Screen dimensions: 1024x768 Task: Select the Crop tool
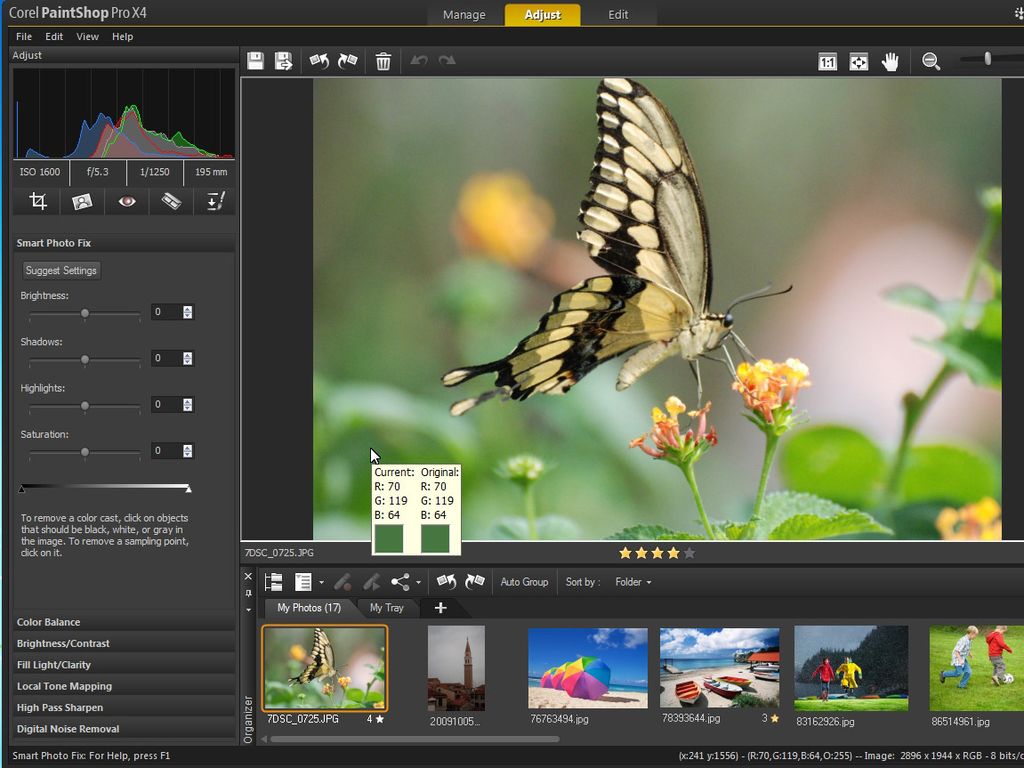[37, 201]
